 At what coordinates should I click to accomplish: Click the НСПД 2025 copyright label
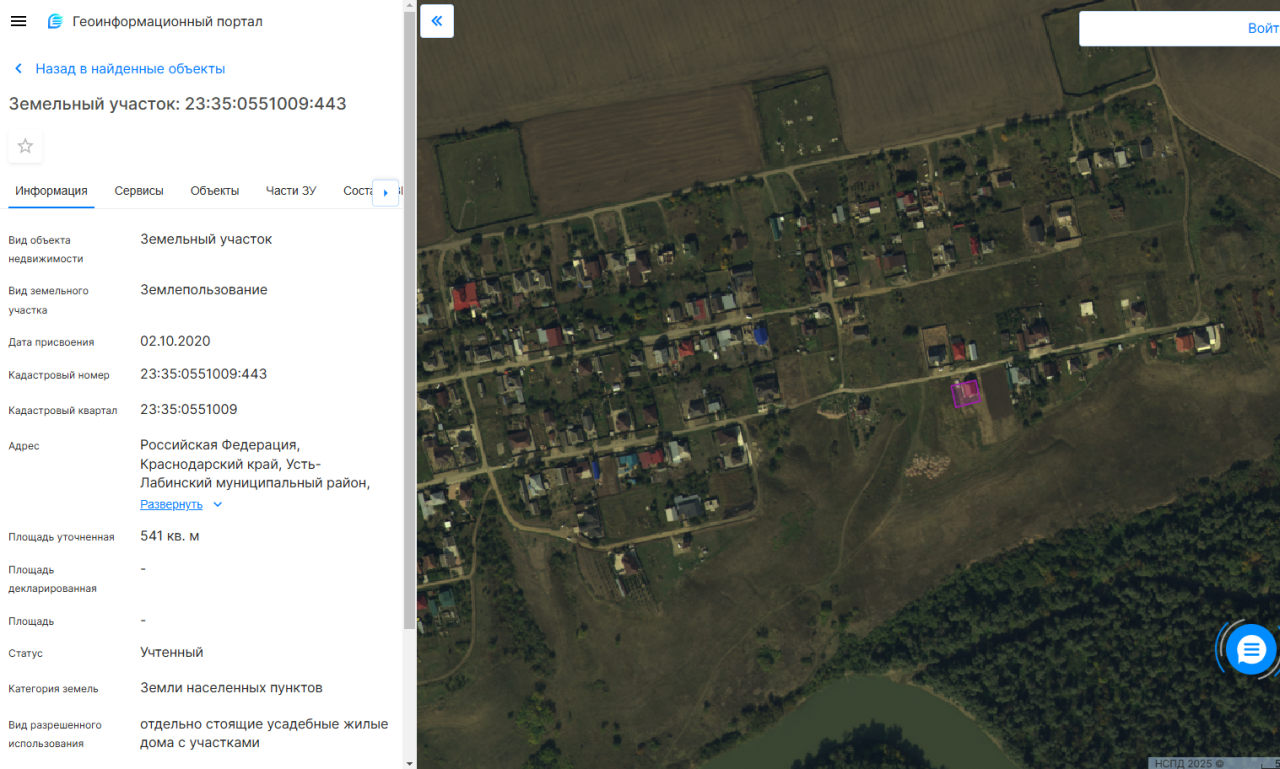click(x=1188, y=763)
